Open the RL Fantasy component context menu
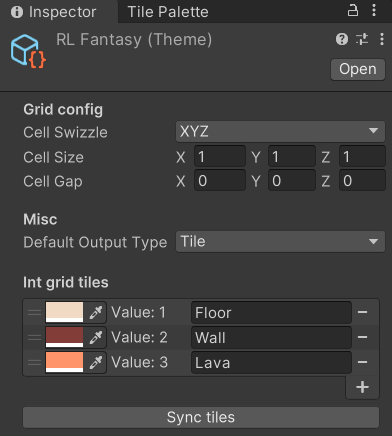The height and width of the screenshot is (436, 392). (x=382, y=39)
